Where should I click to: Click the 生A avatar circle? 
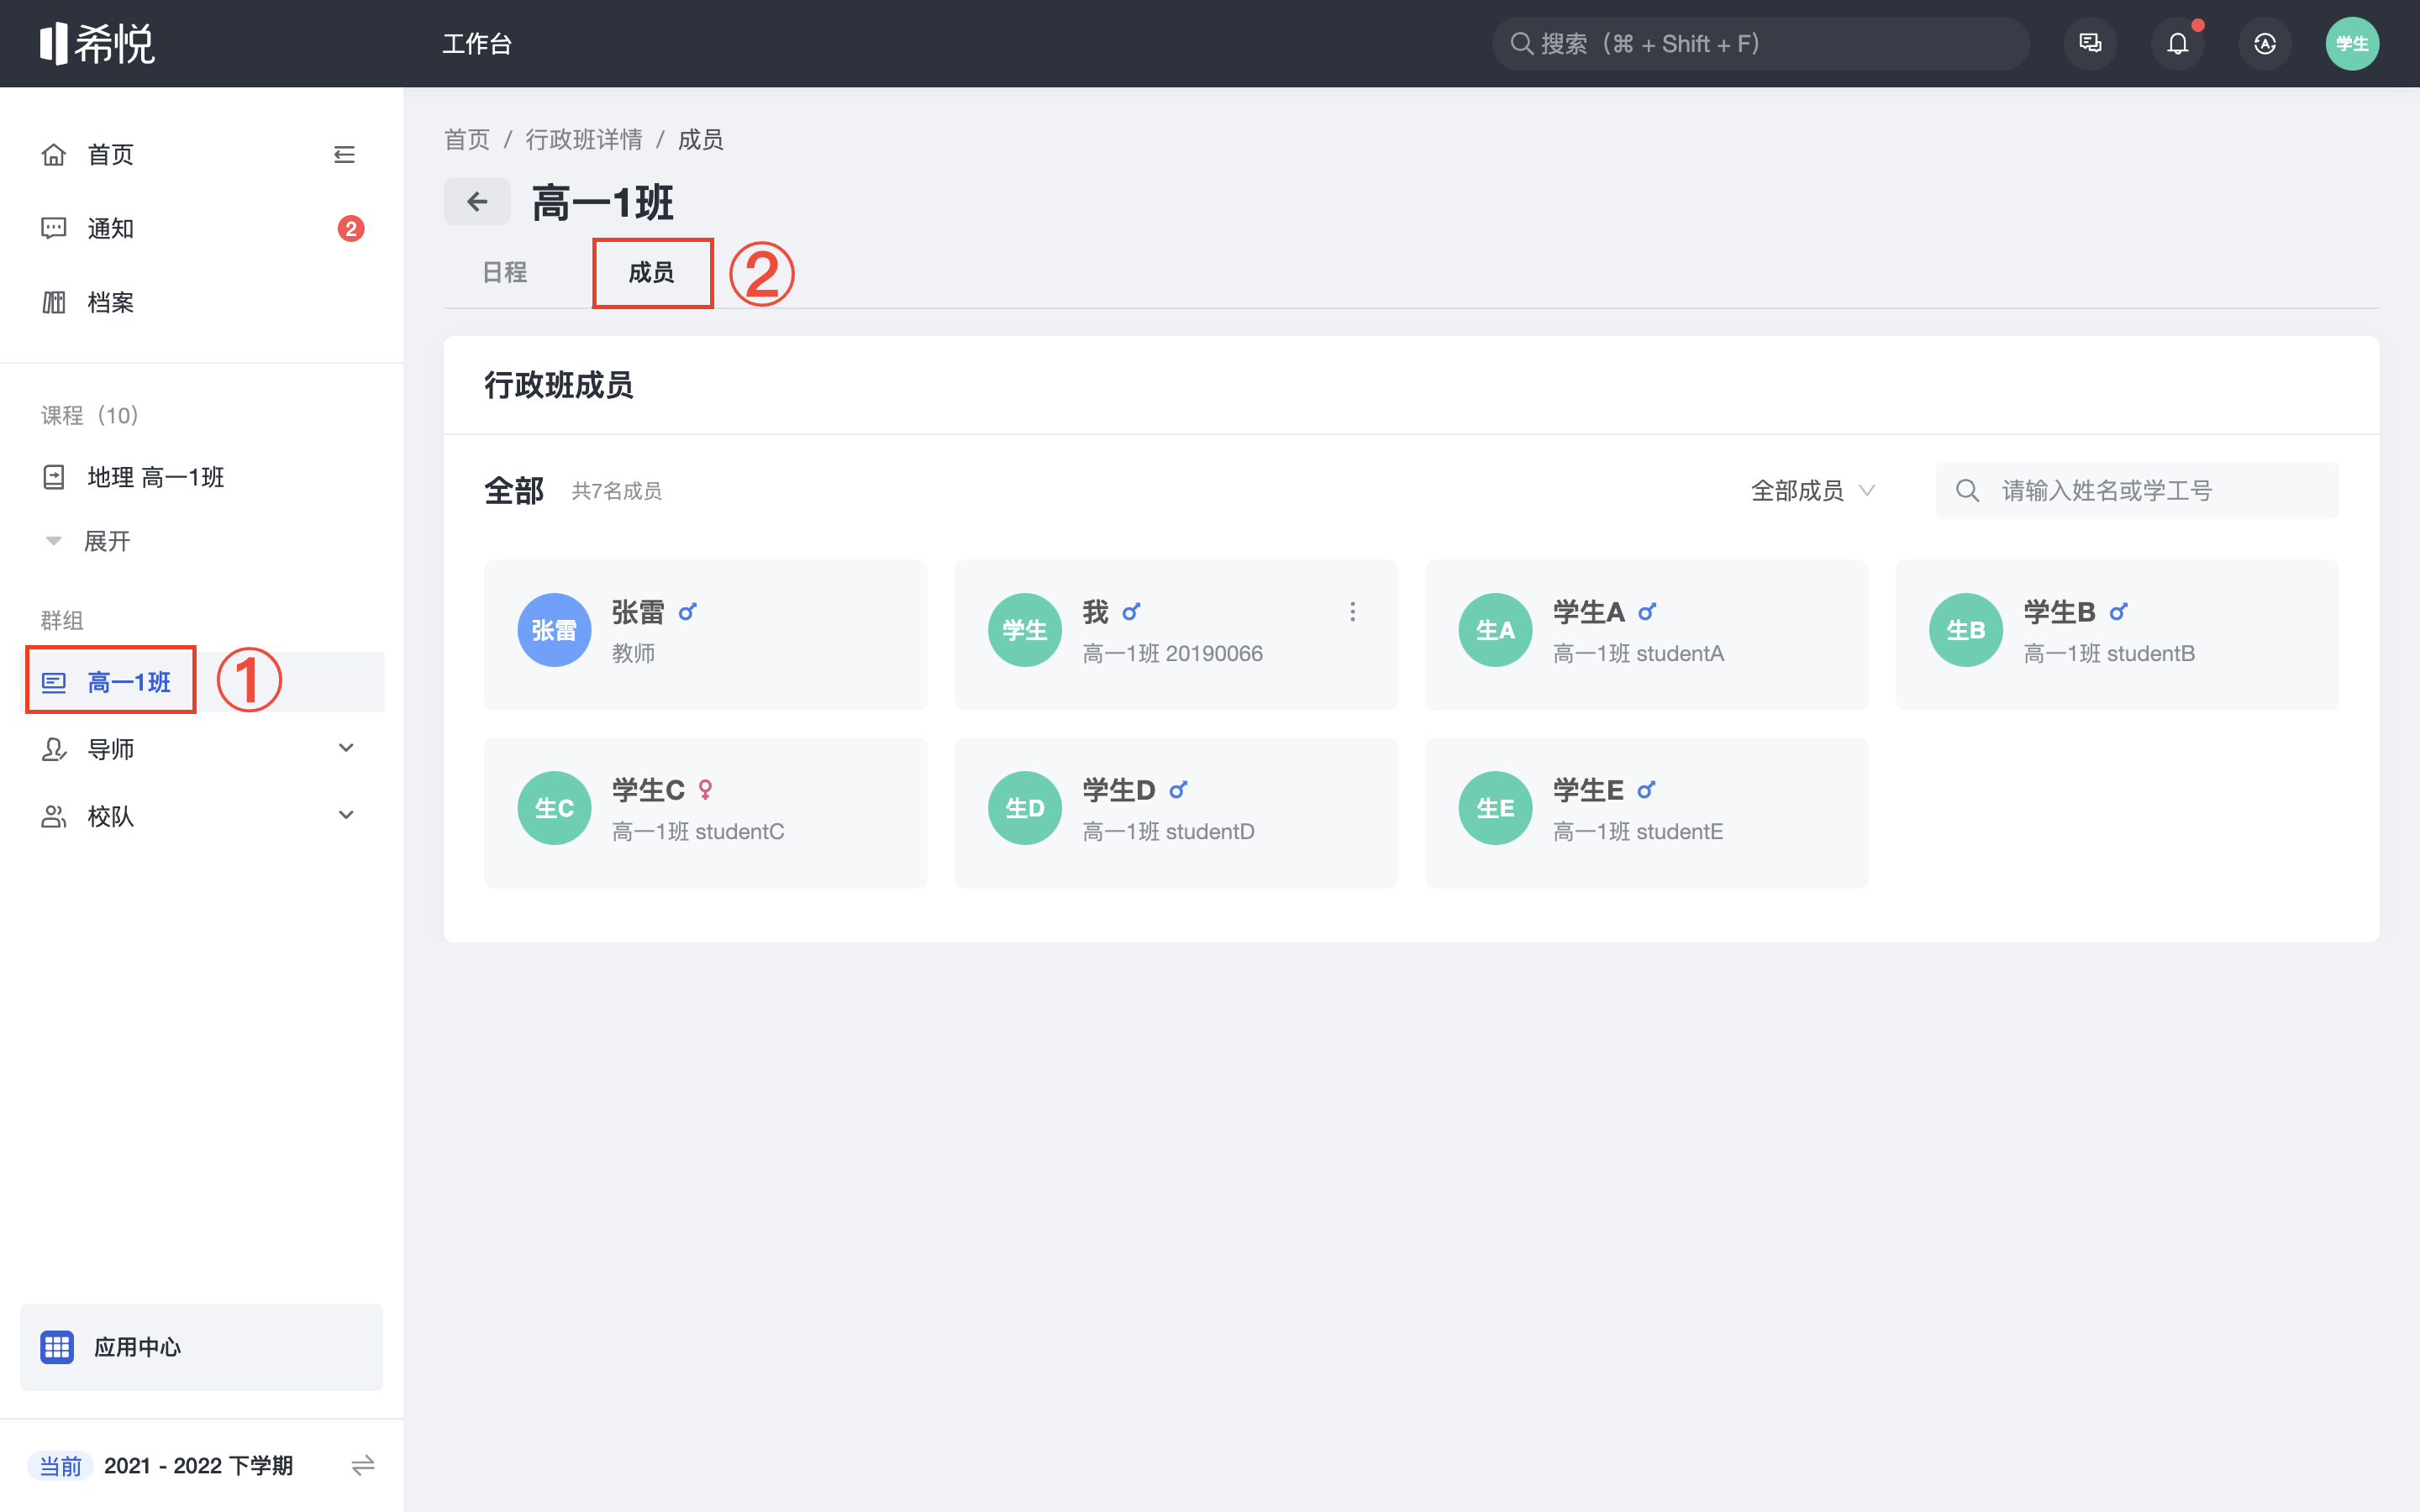pyautogui.click(x=1495, y=630)
